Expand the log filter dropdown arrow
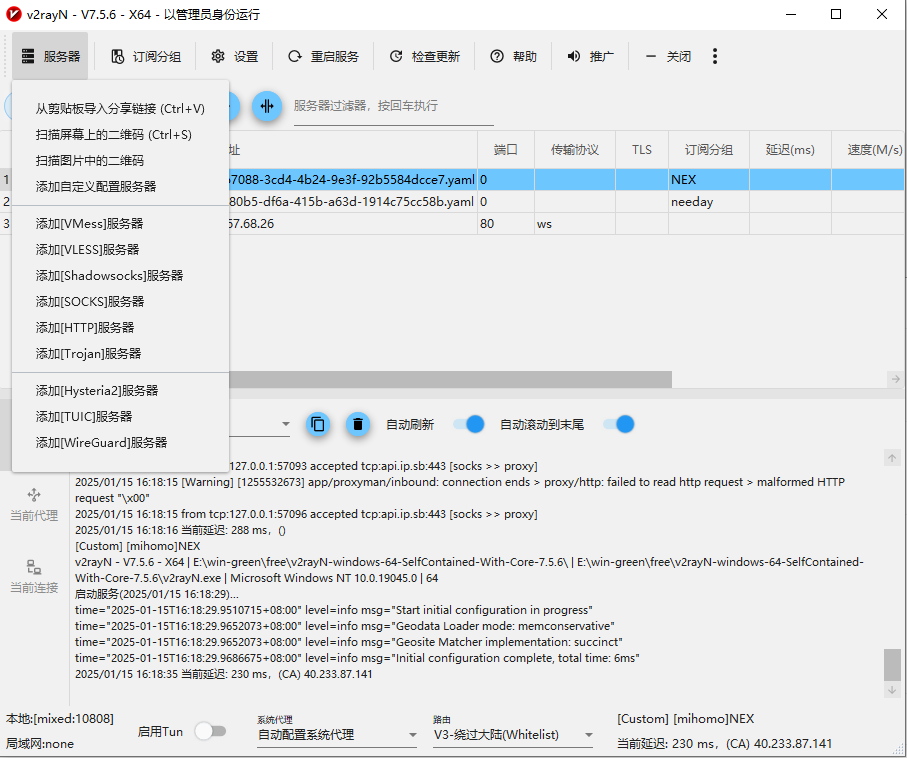907x758 pixels. pyautogui.click(x=285, y=425)
